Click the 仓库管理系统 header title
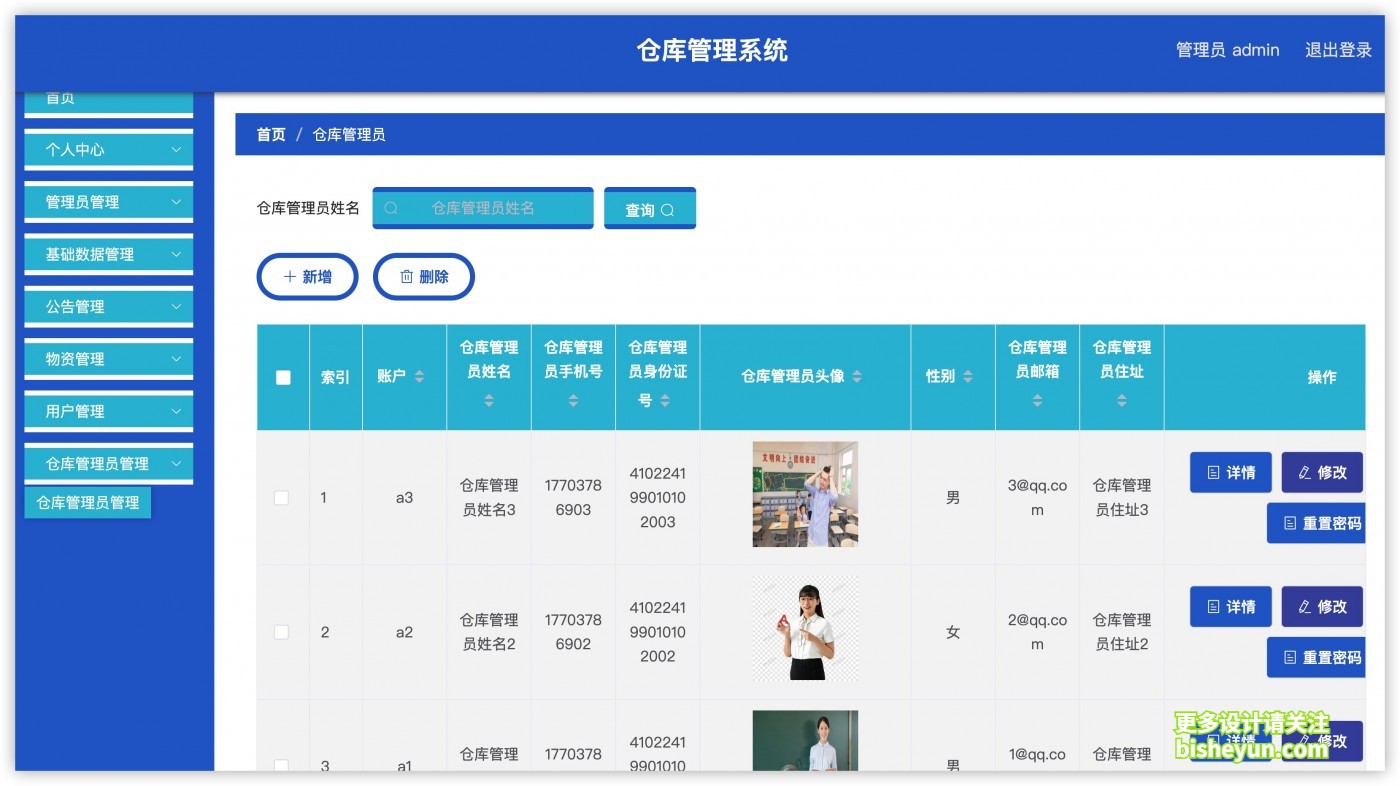1400x786 pixels. tap(712, 50)
